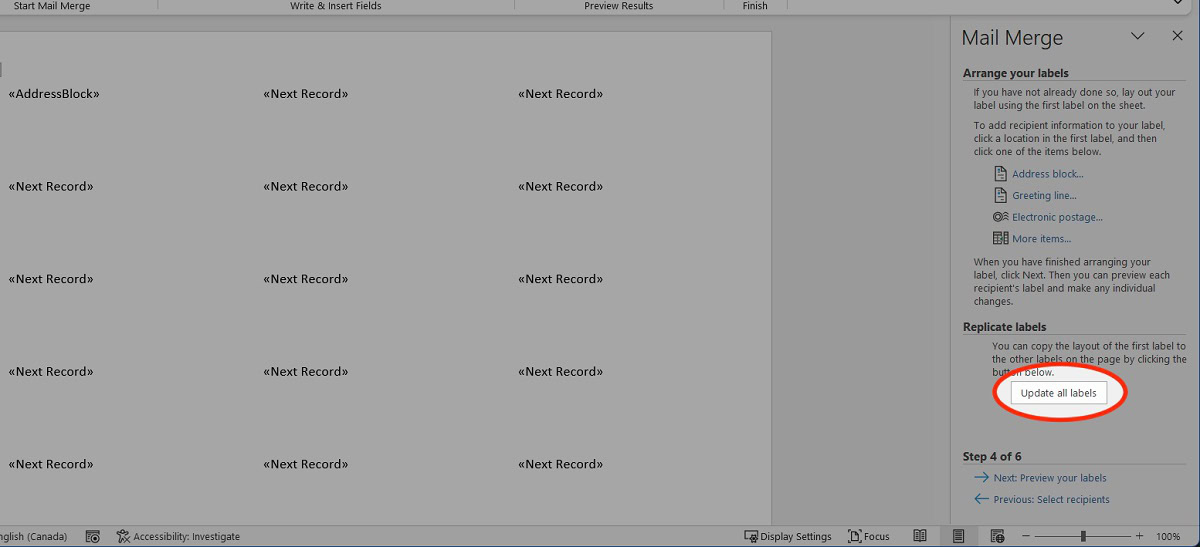Go to Next: Preview your labels
The height and width of the screenshot is (547, 1200).
pos(1050,478)
